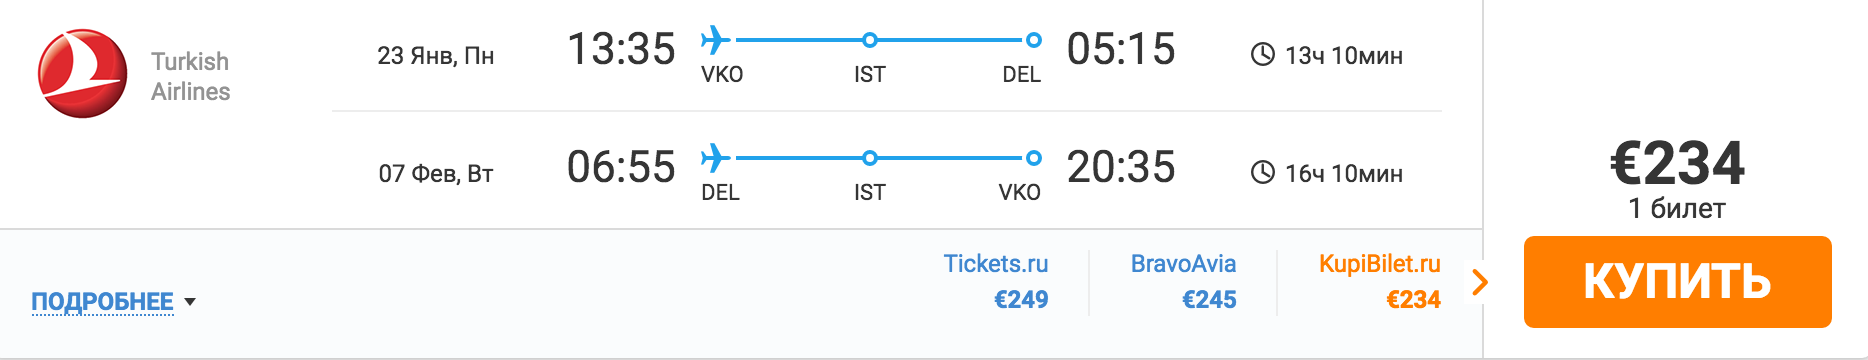Open the BravoAvia offer for €245
This screenshot has width=1868, height=360.
[1183, 281]
